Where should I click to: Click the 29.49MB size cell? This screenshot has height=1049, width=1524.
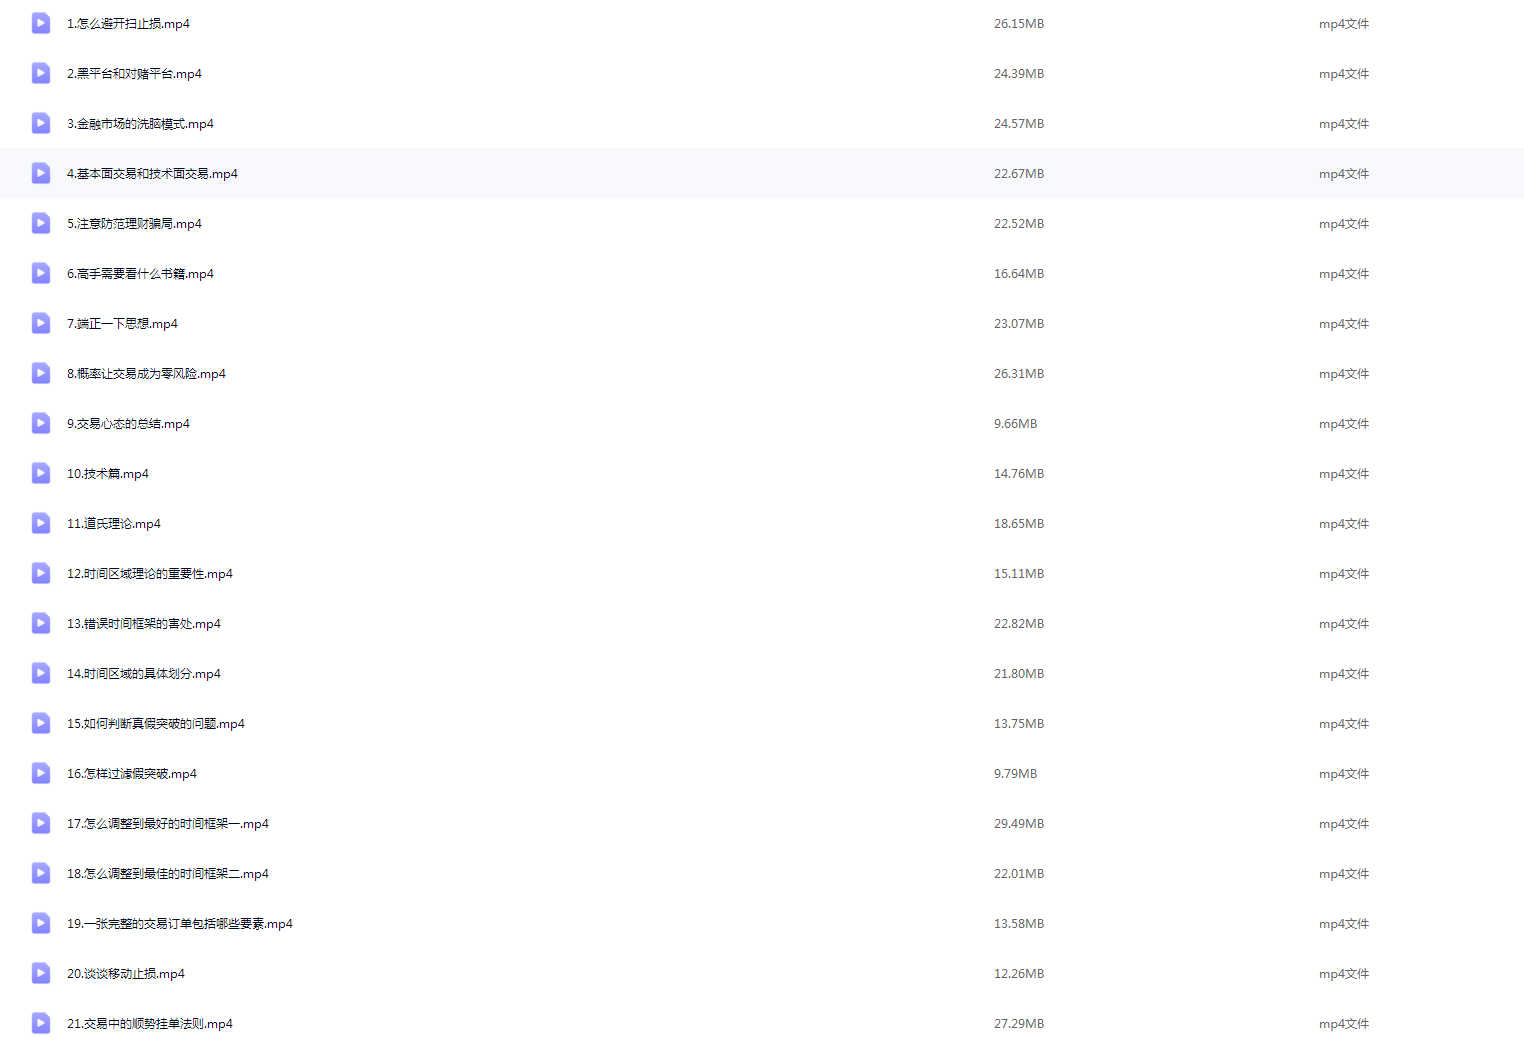point(1019,824)
